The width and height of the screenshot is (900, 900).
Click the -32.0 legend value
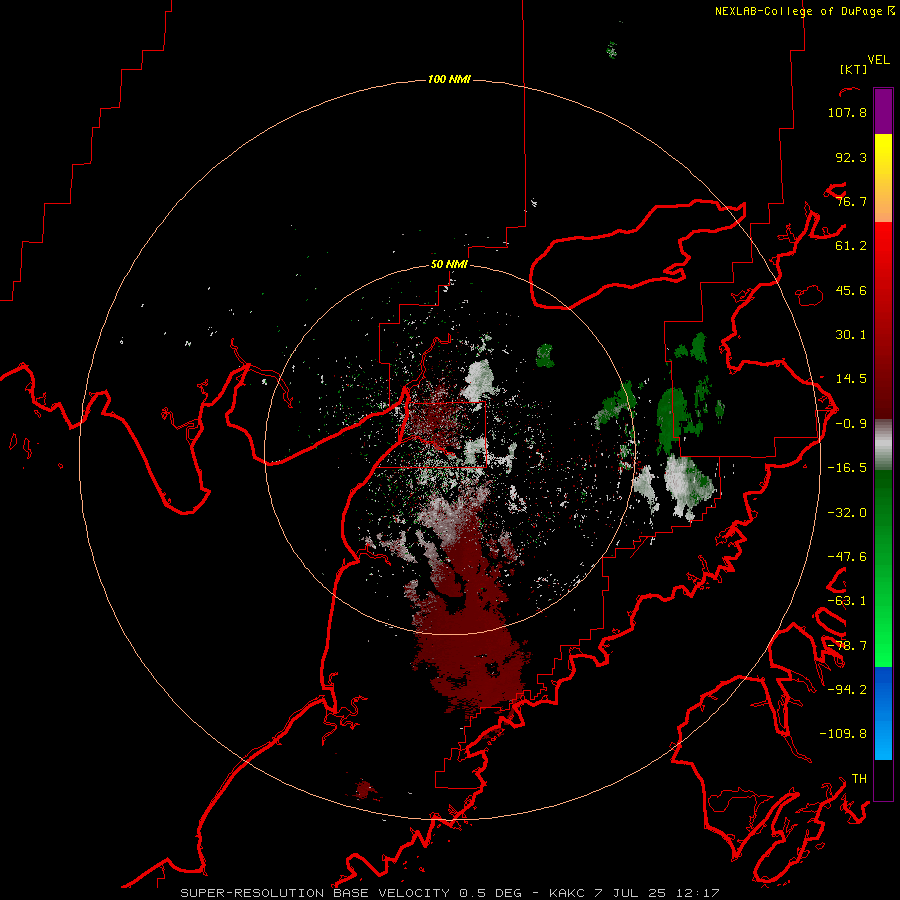847,513
